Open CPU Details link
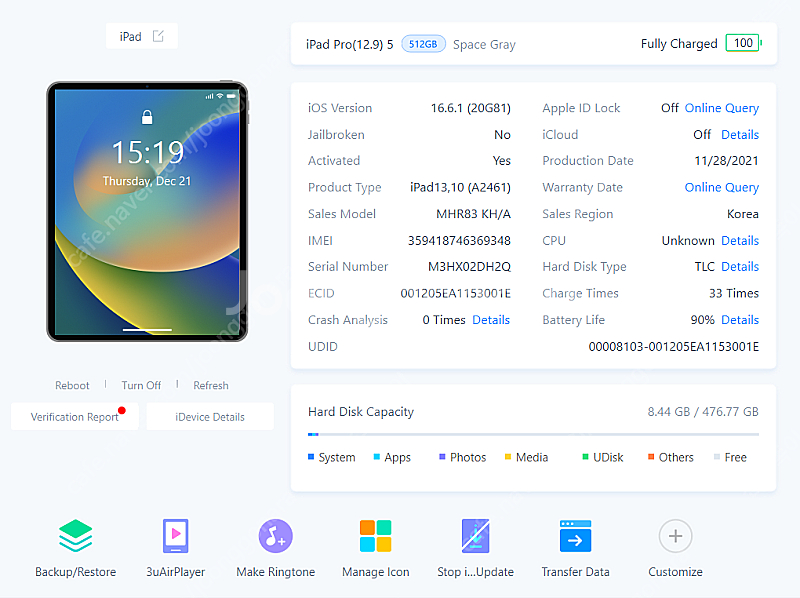800x598 pixels. point(740,240)
